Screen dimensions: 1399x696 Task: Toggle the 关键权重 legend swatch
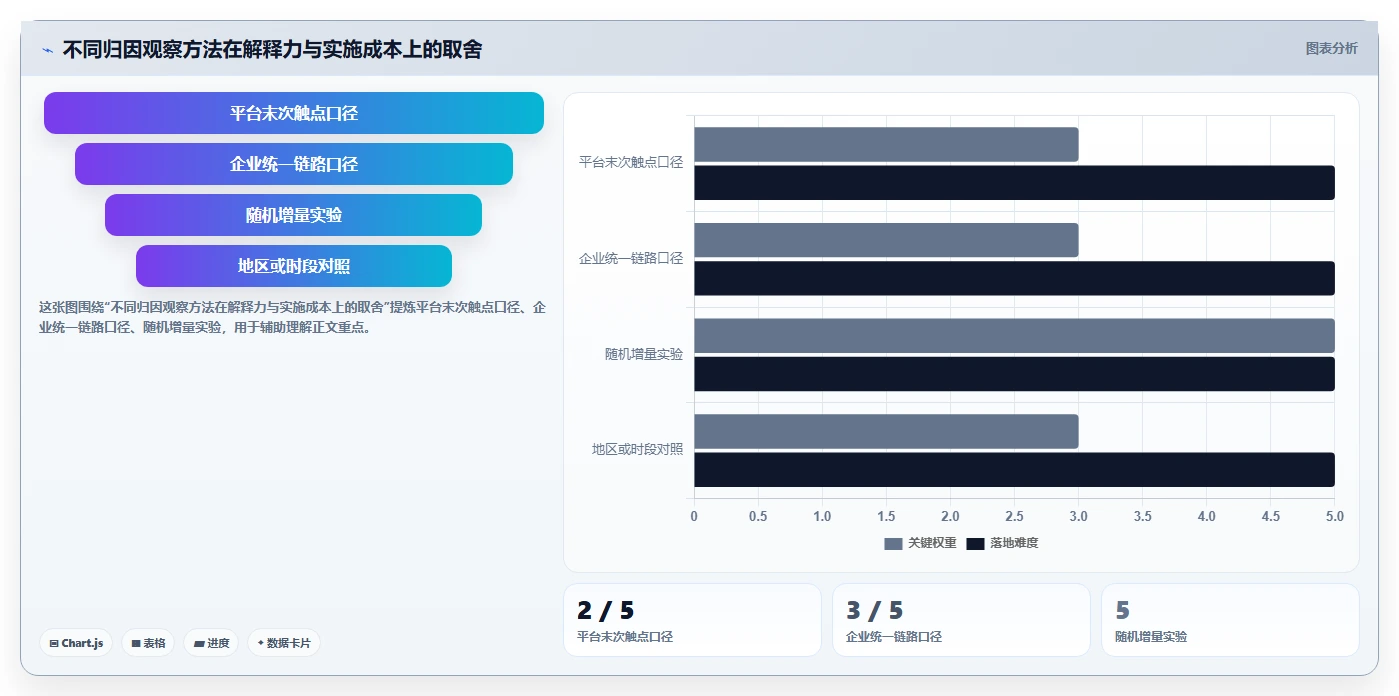coord(893,543)
